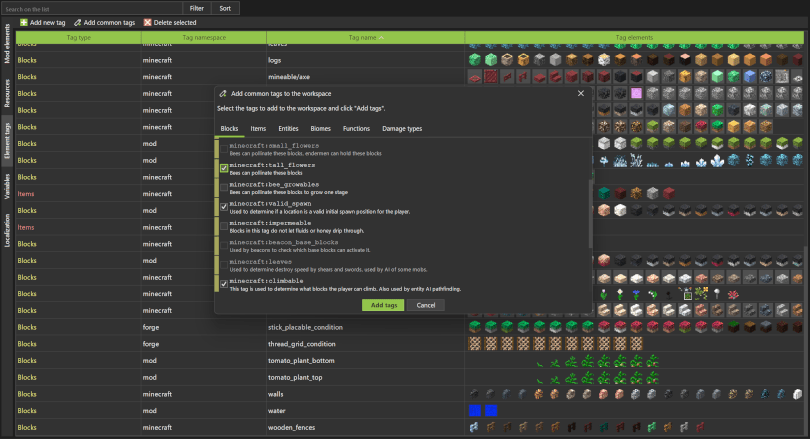
Task: Select the stick_placable_condition tag
Action: (305, 327)
